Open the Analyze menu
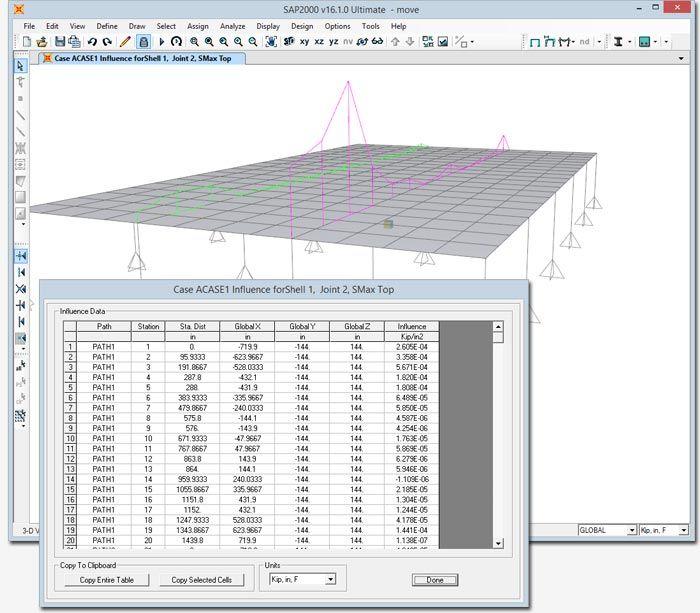 click(232, 26)
